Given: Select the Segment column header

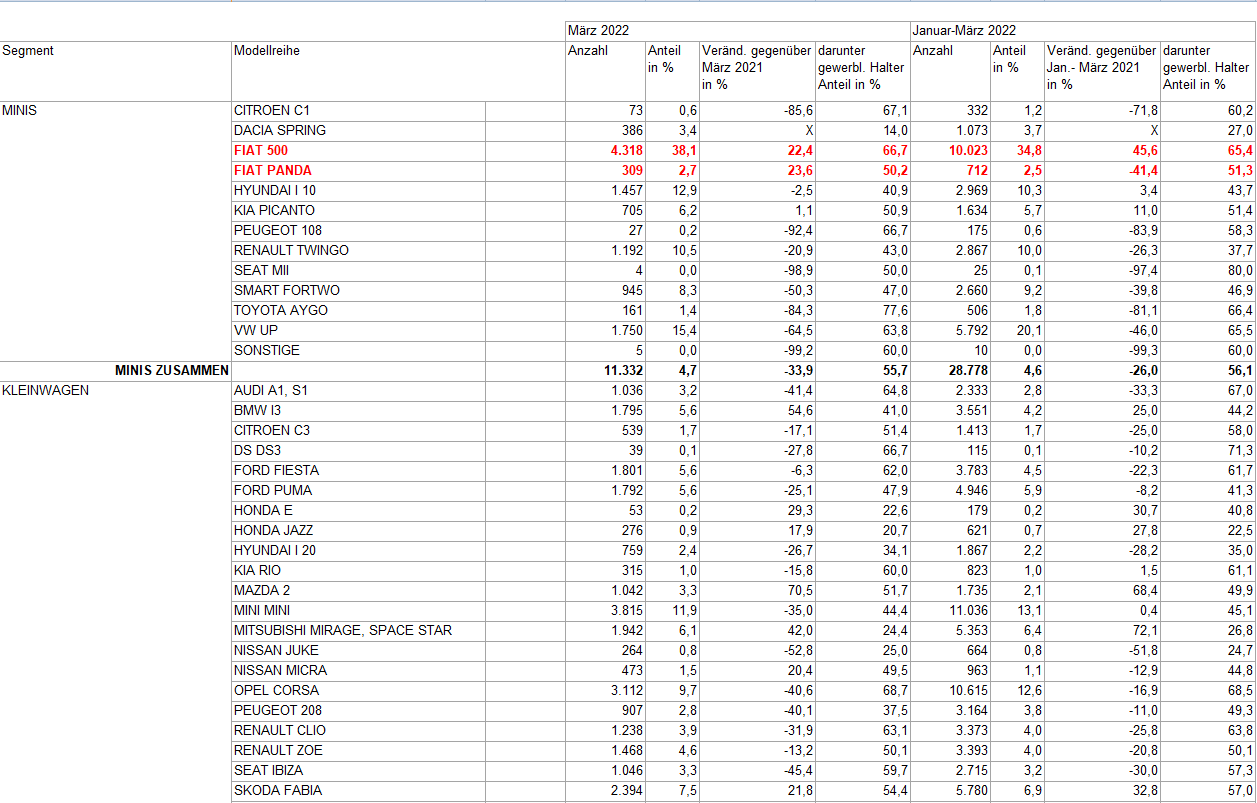Looking at the screenshot, I should coord(28,51).
